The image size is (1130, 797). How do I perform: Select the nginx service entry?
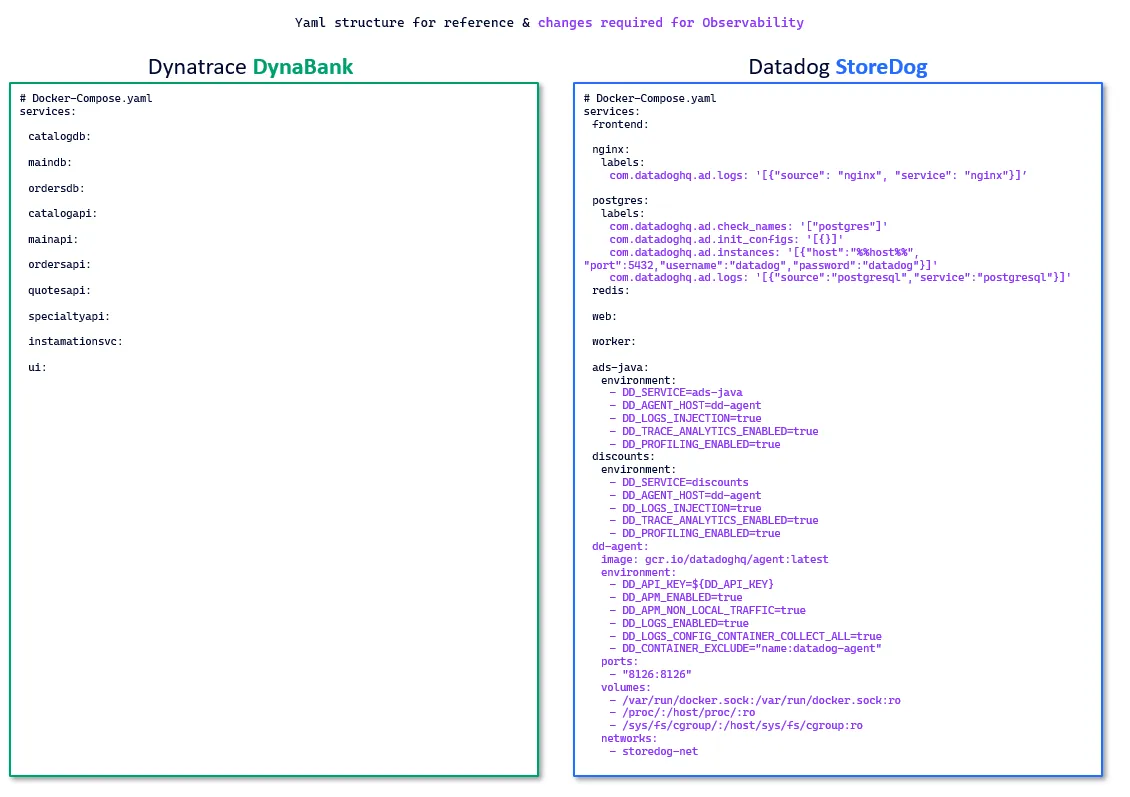click(x=609, y=149)
